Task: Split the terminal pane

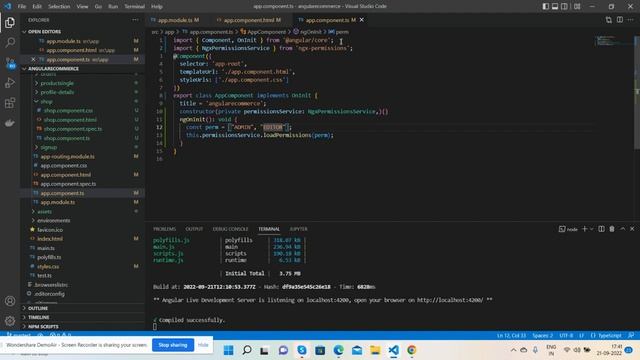Action: (x=601, y=229)
